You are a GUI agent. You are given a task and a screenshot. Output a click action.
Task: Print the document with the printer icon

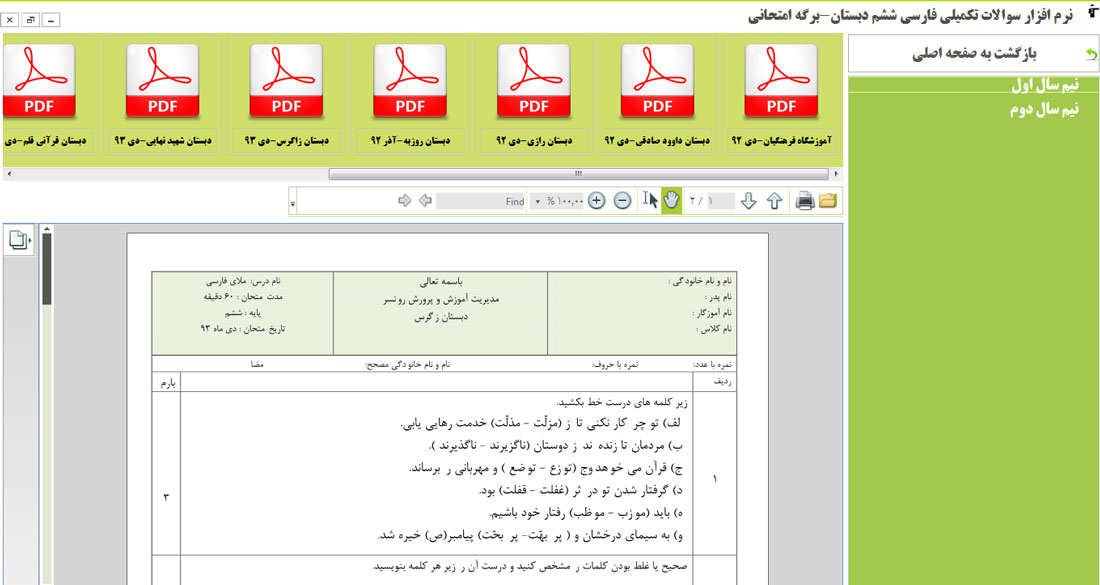pyautogui.click(x=804, y=201)
